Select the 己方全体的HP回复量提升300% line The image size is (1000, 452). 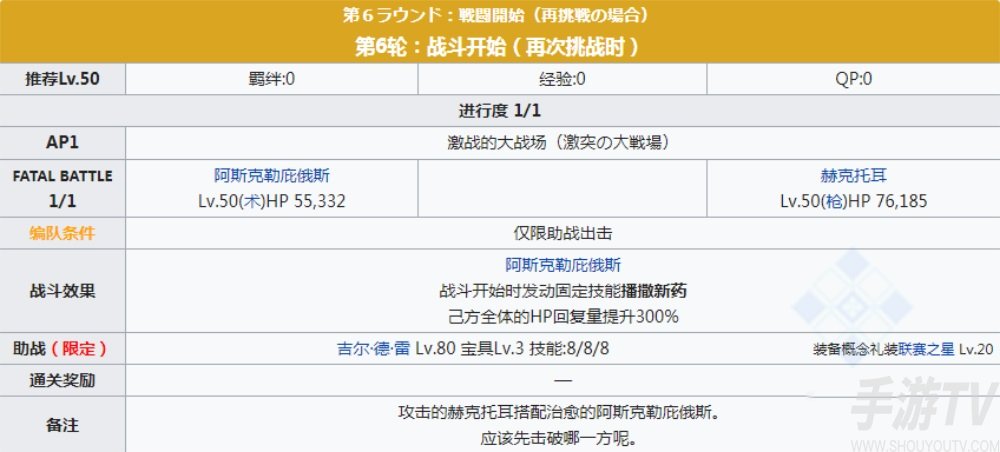(x=562, y=316)
